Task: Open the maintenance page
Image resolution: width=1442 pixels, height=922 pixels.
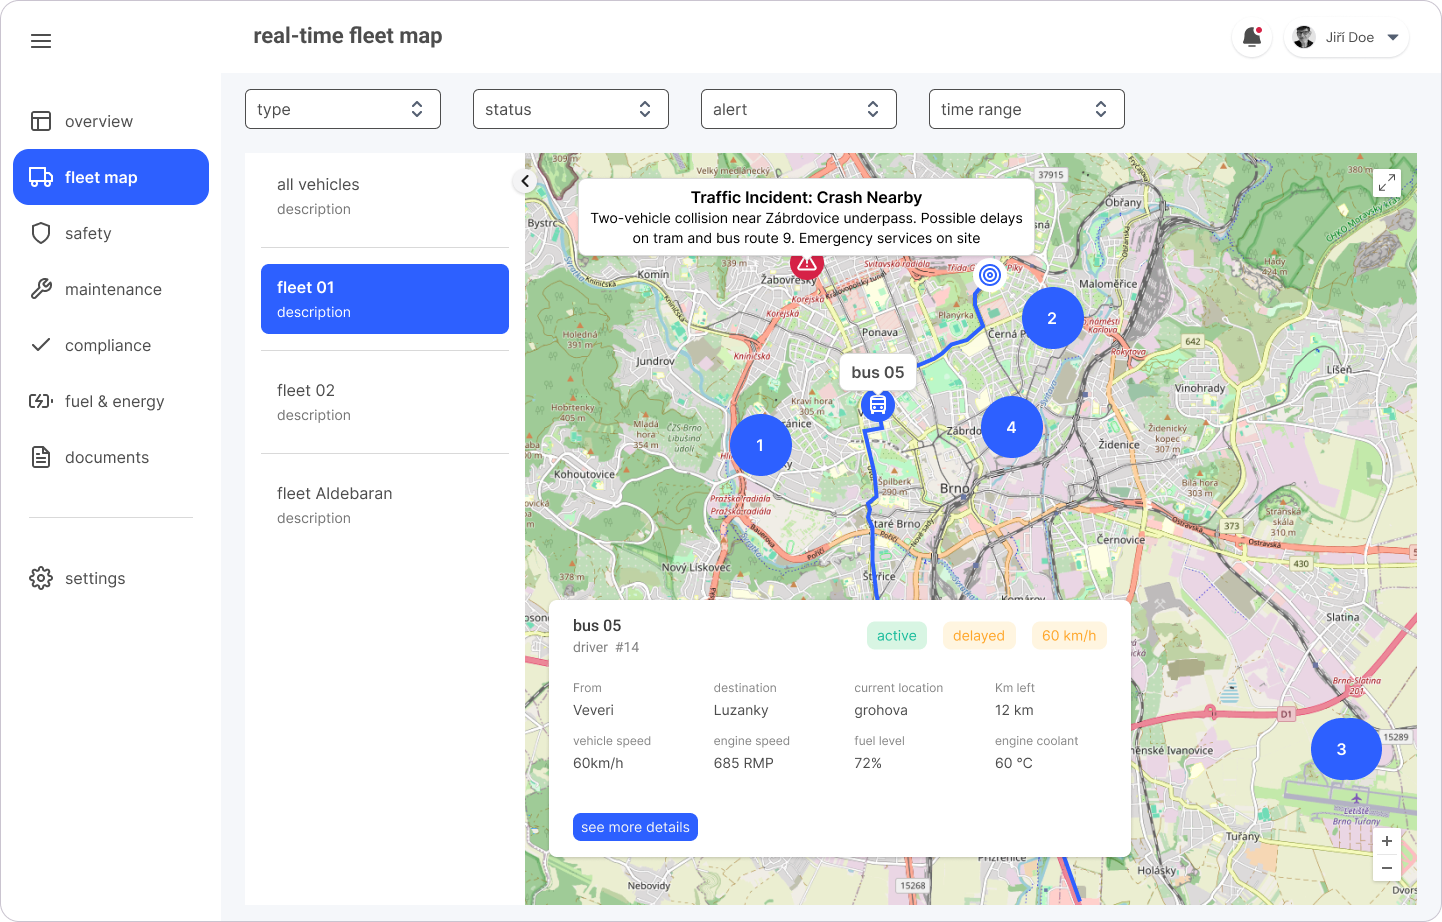Action: point(112,289)
